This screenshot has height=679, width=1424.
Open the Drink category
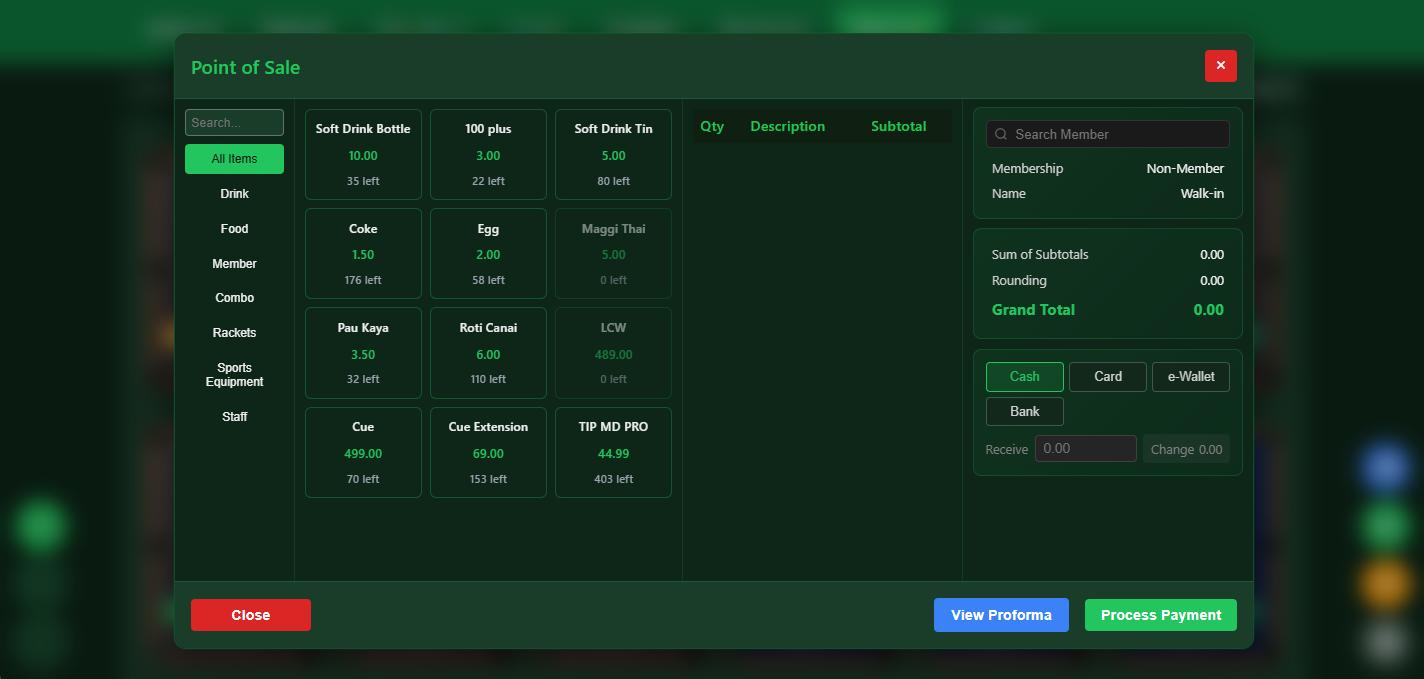(234, 193)
